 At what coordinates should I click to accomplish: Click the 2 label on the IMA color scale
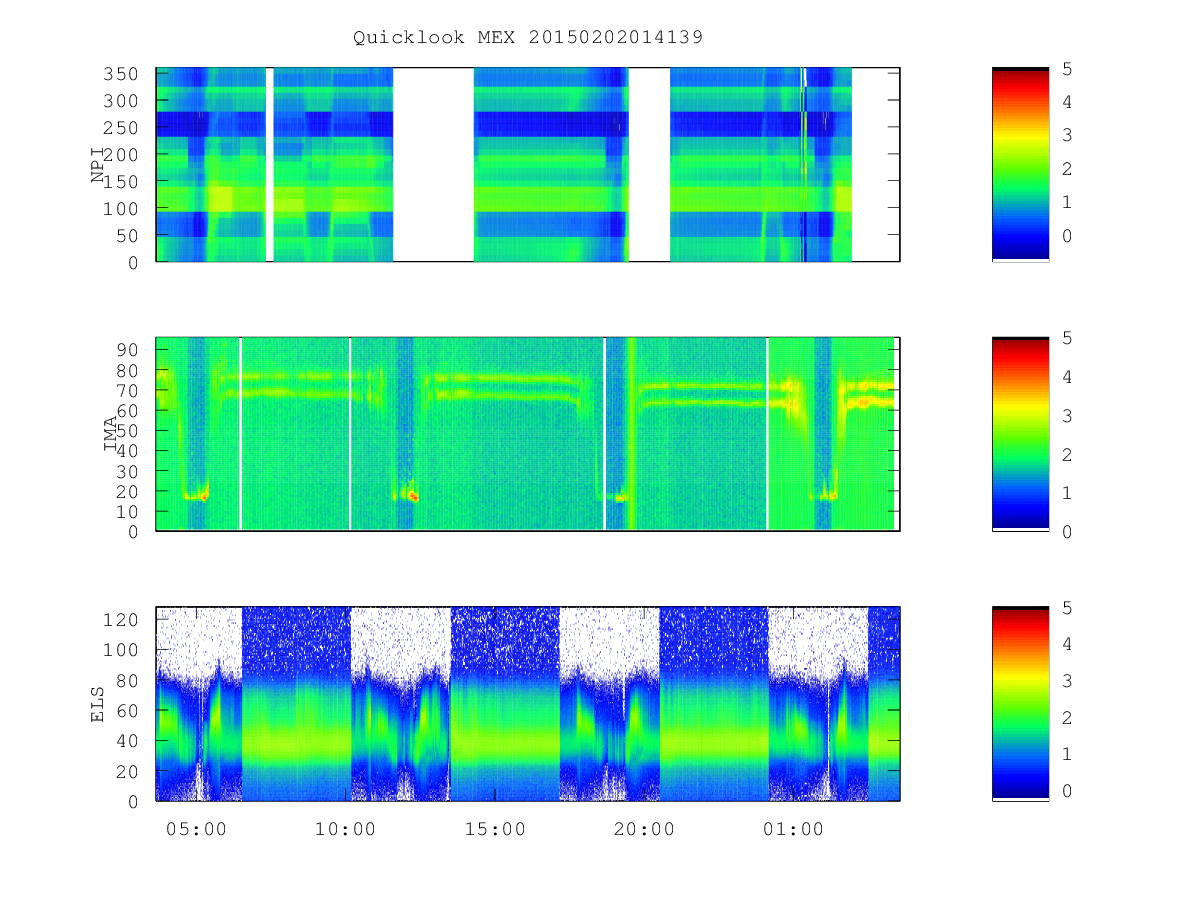(1067, 454)
